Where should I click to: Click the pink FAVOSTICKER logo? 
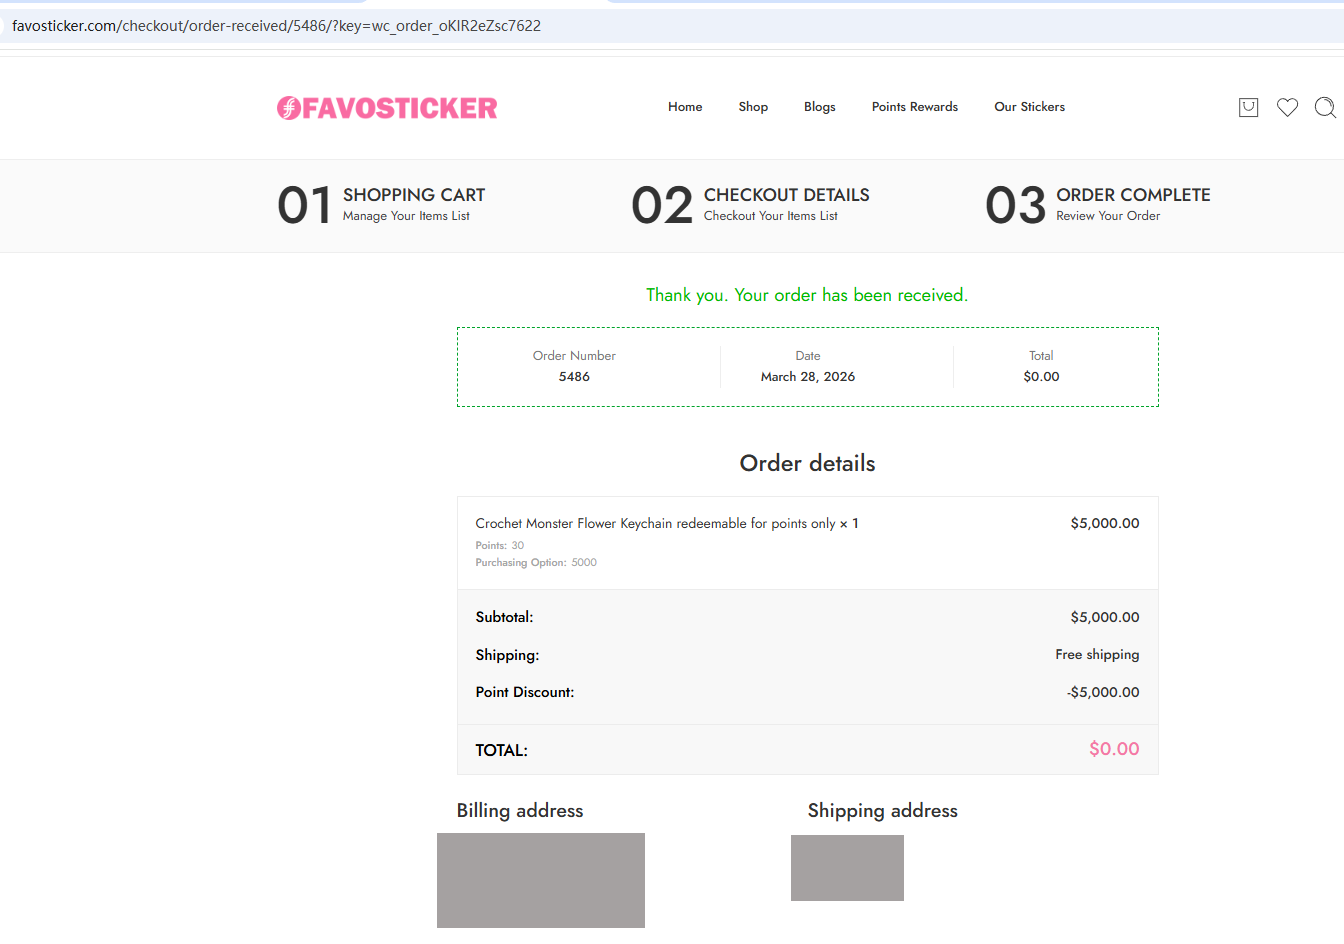387,107
